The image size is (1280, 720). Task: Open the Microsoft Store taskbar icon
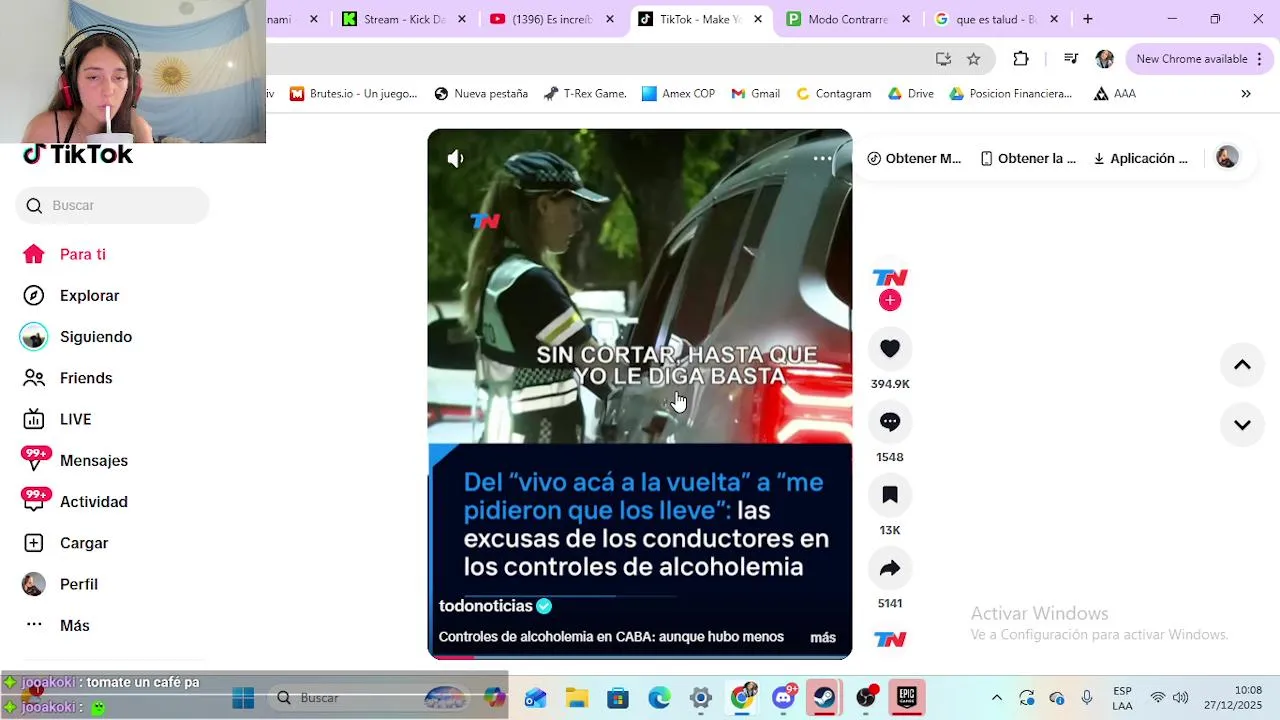[x=618, y=698]
